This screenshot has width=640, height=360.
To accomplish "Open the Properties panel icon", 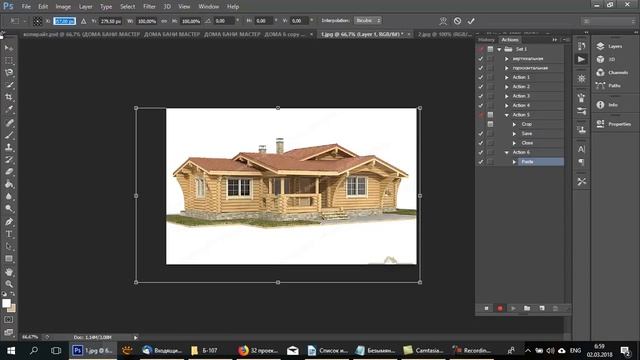I will pos(600,124).
